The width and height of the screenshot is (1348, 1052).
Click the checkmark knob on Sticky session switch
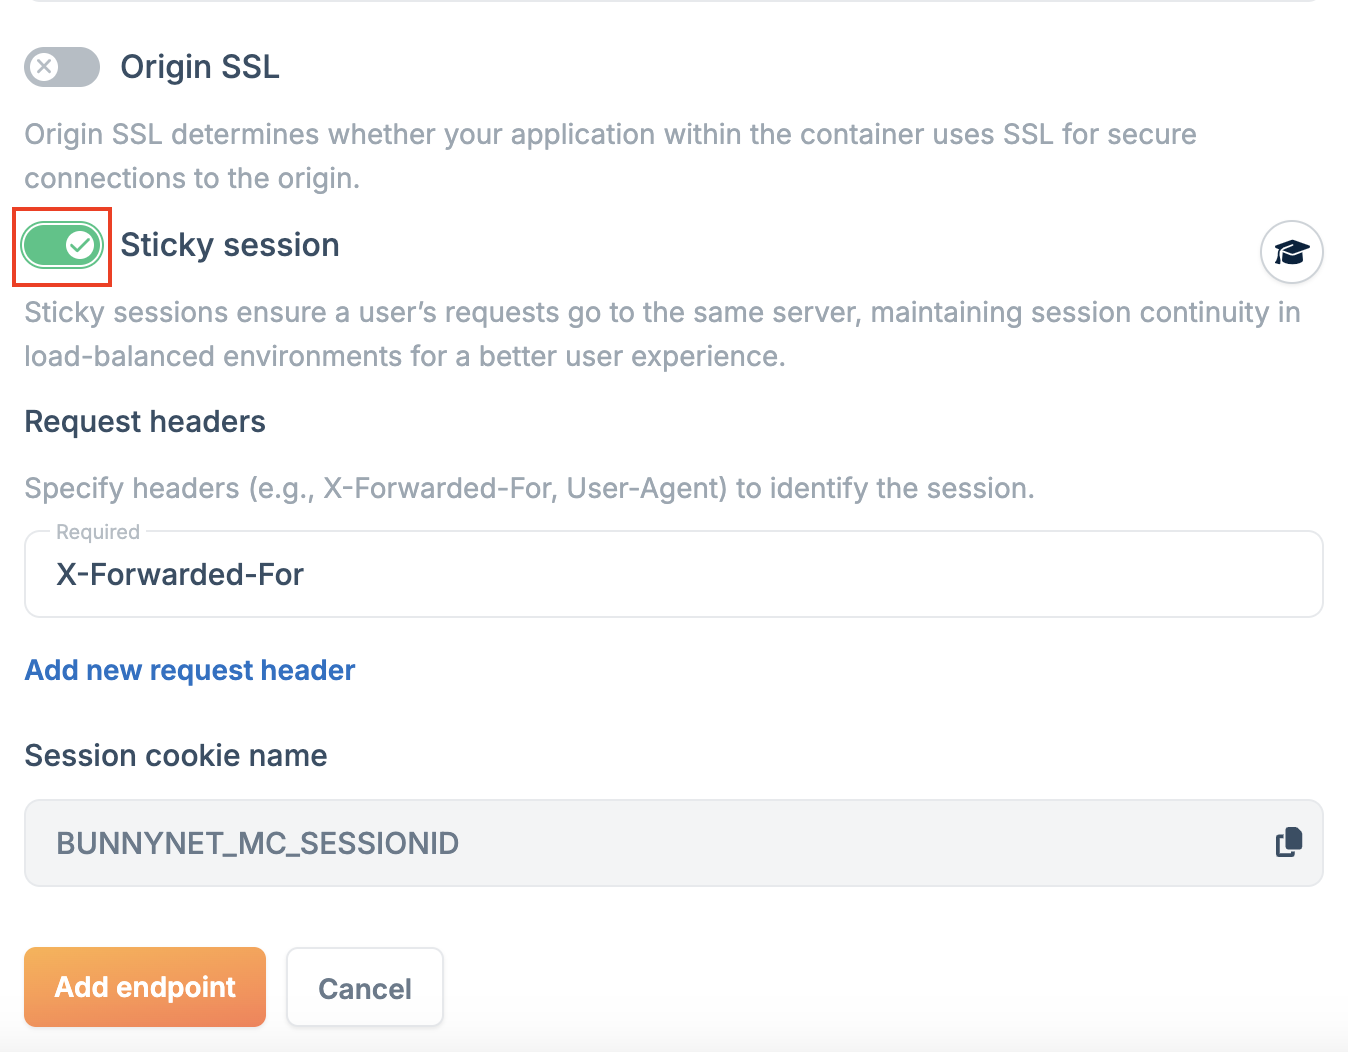(x=80, y=245)
